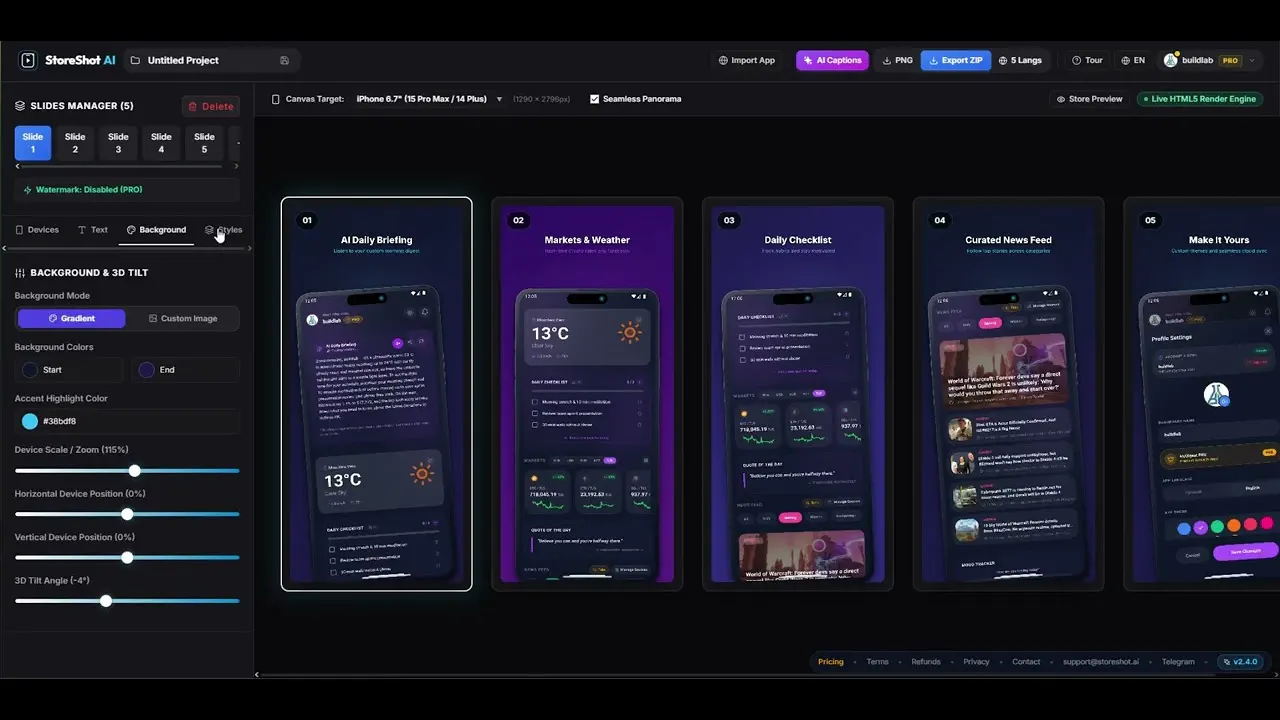1280x720 pixels.
Task: Open the Refunds link
Action: [926, 662]
